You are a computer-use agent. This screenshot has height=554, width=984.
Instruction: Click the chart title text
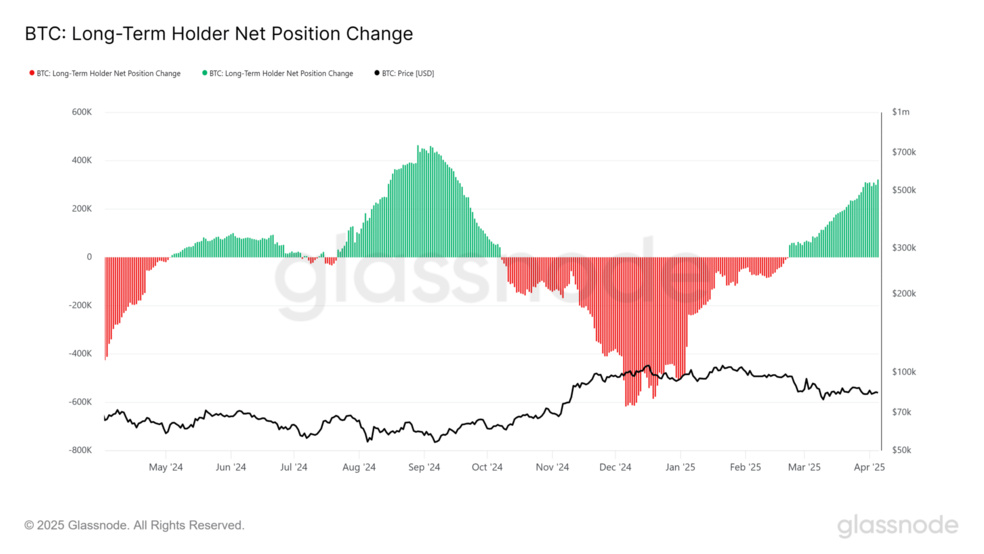(219, 33)
